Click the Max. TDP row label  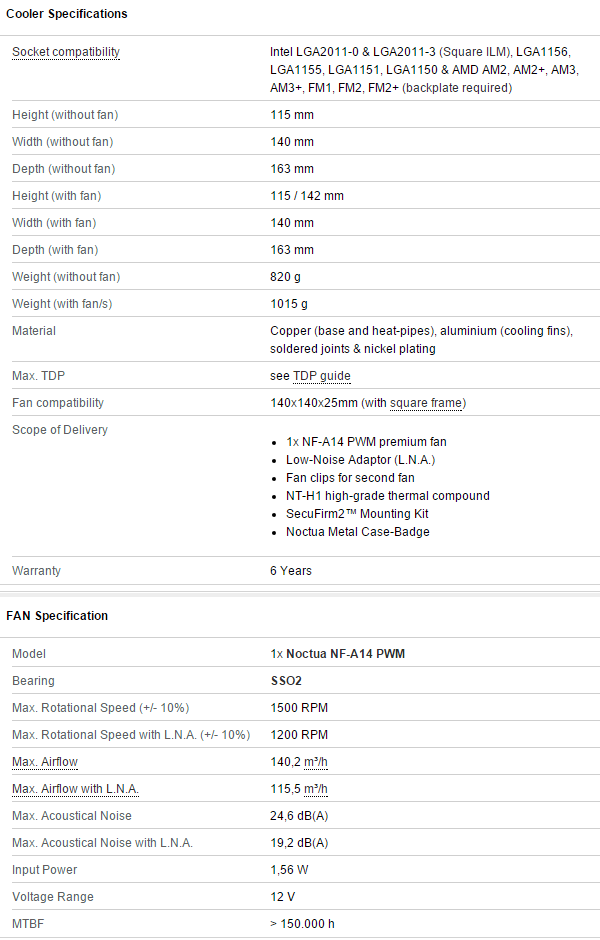[x=38, y=376]
